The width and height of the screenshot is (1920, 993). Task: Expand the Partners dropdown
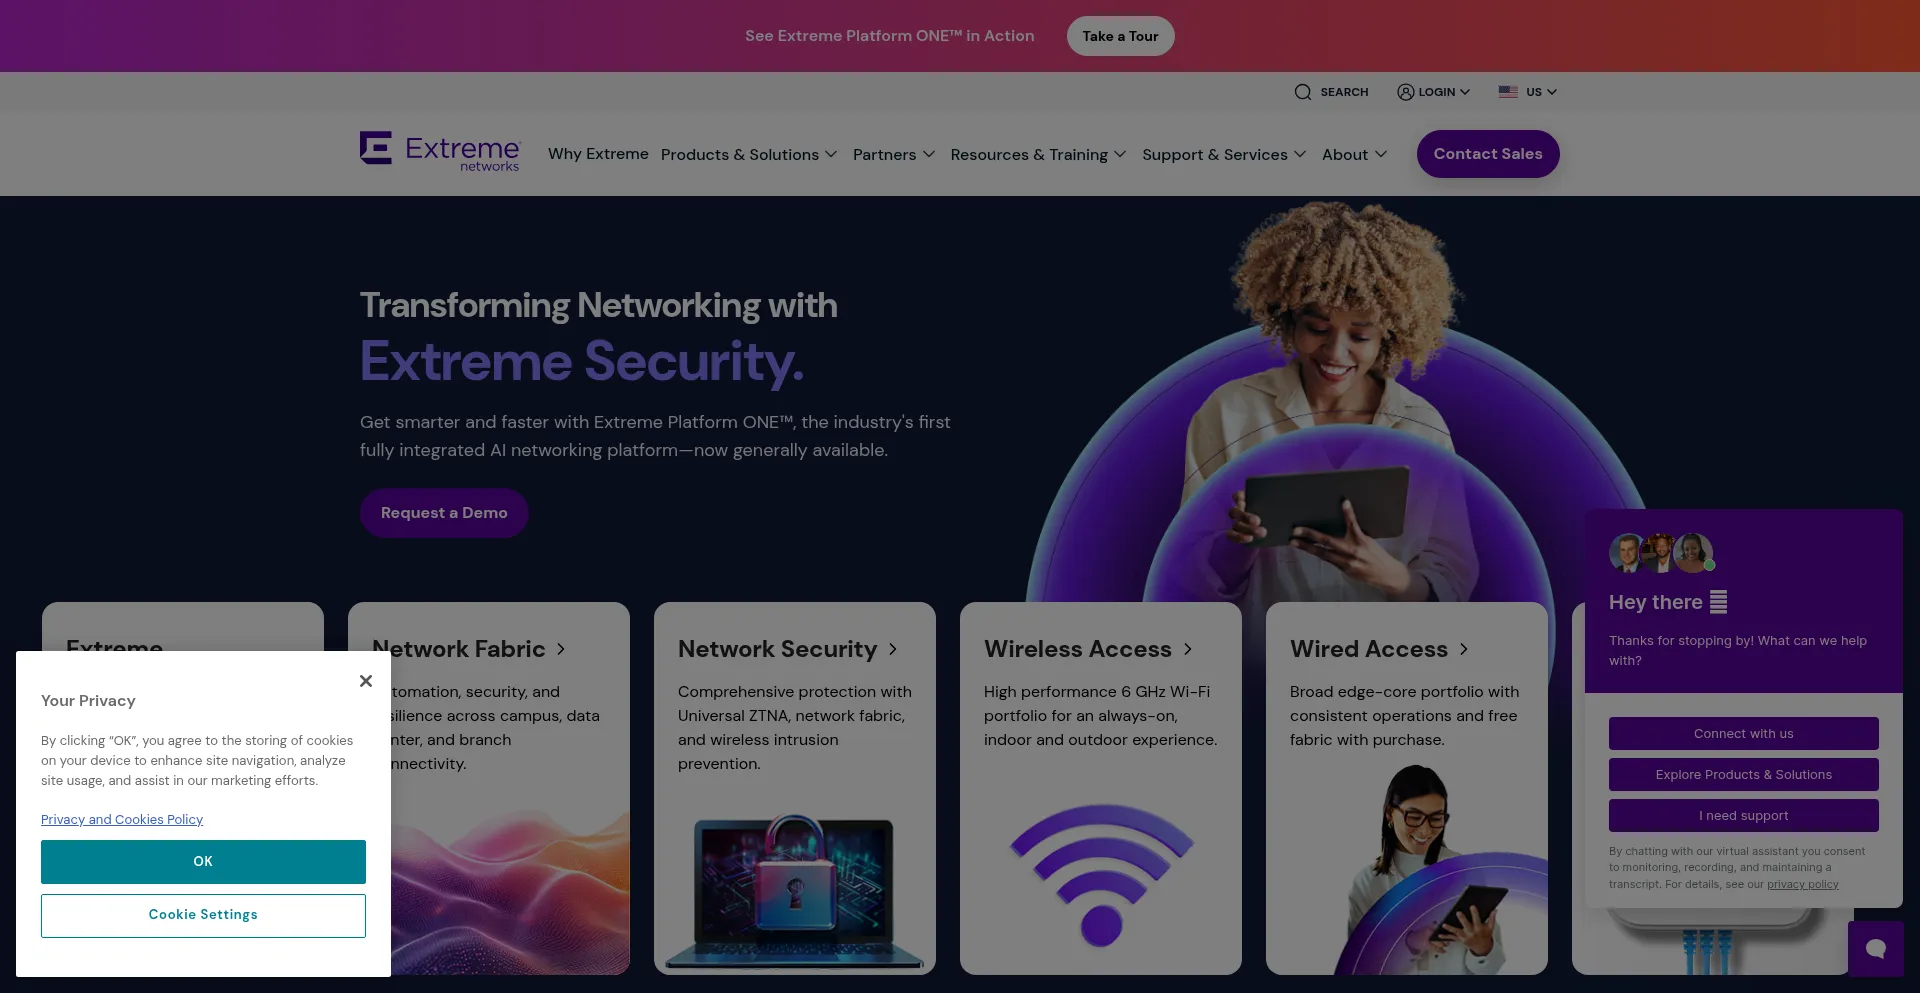(894, 155)
